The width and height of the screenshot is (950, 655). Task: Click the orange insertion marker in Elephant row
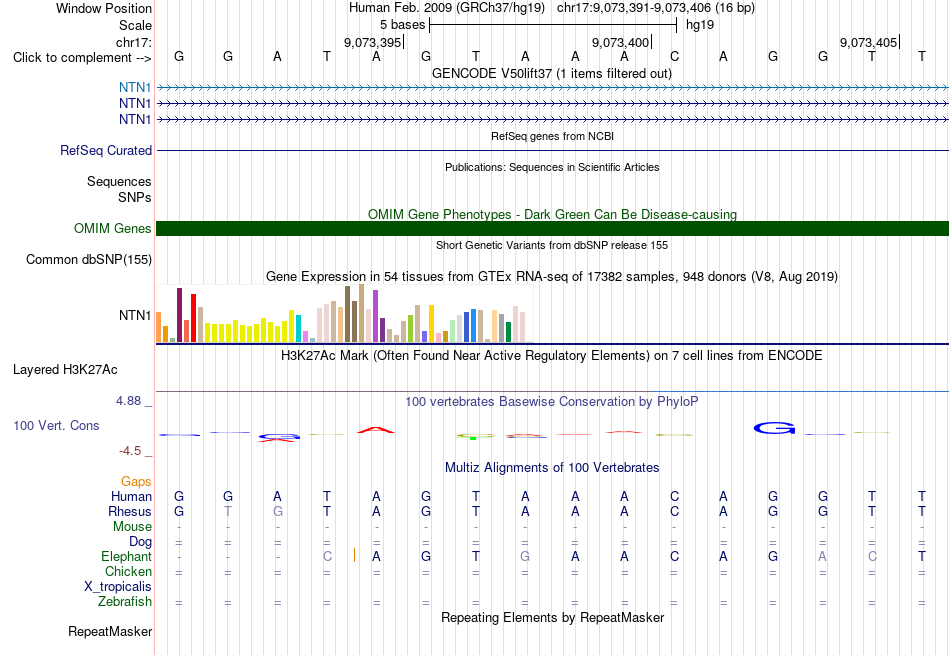354,555
